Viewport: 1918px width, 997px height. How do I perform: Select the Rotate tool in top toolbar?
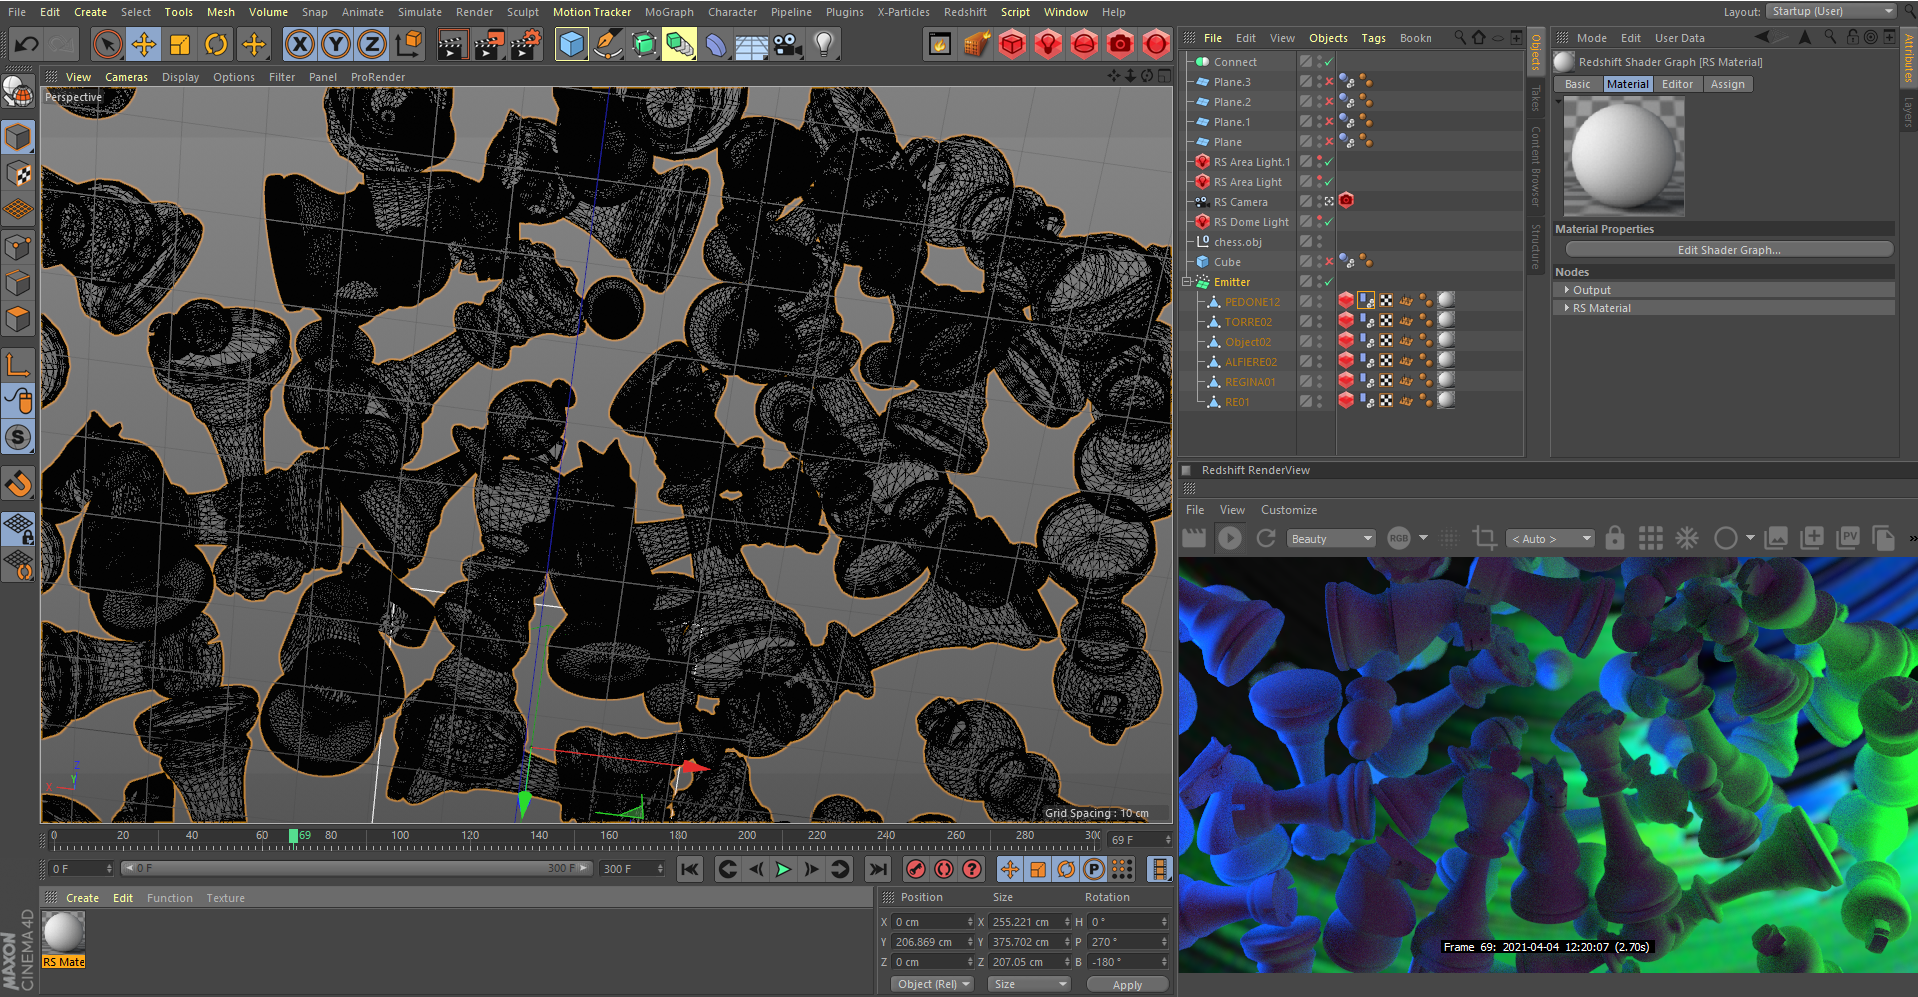click(x=216, y=44)
